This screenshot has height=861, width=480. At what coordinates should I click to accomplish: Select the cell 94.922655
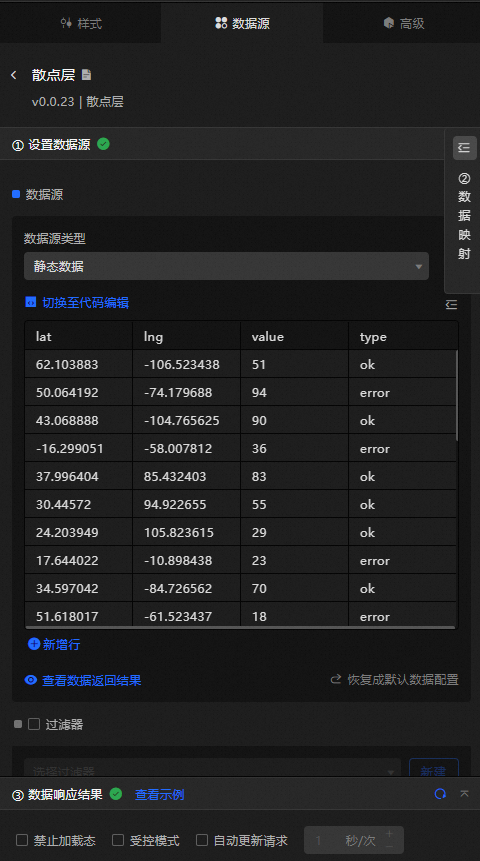point(187,504)
